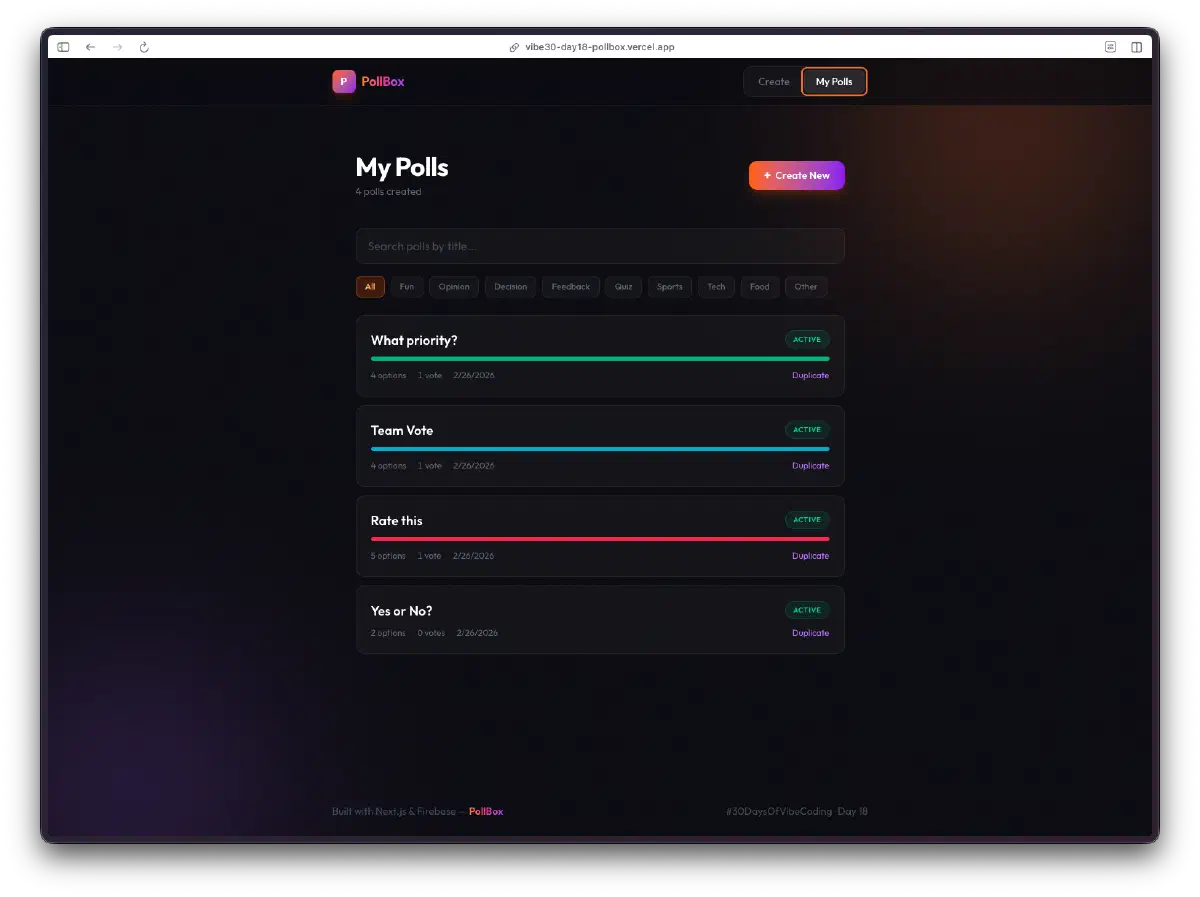Go back with the browser arrow
The image size is (1200, 897).
coord(90,47)
